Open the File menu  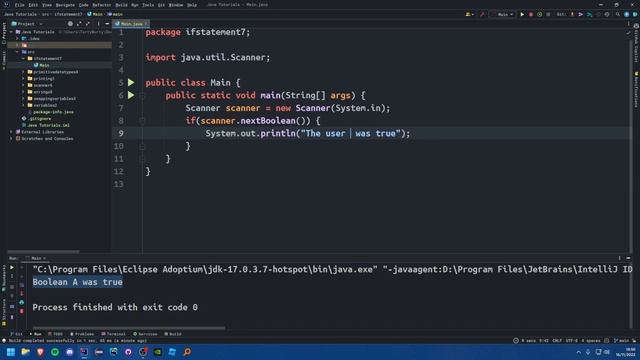tap(19, 5)
